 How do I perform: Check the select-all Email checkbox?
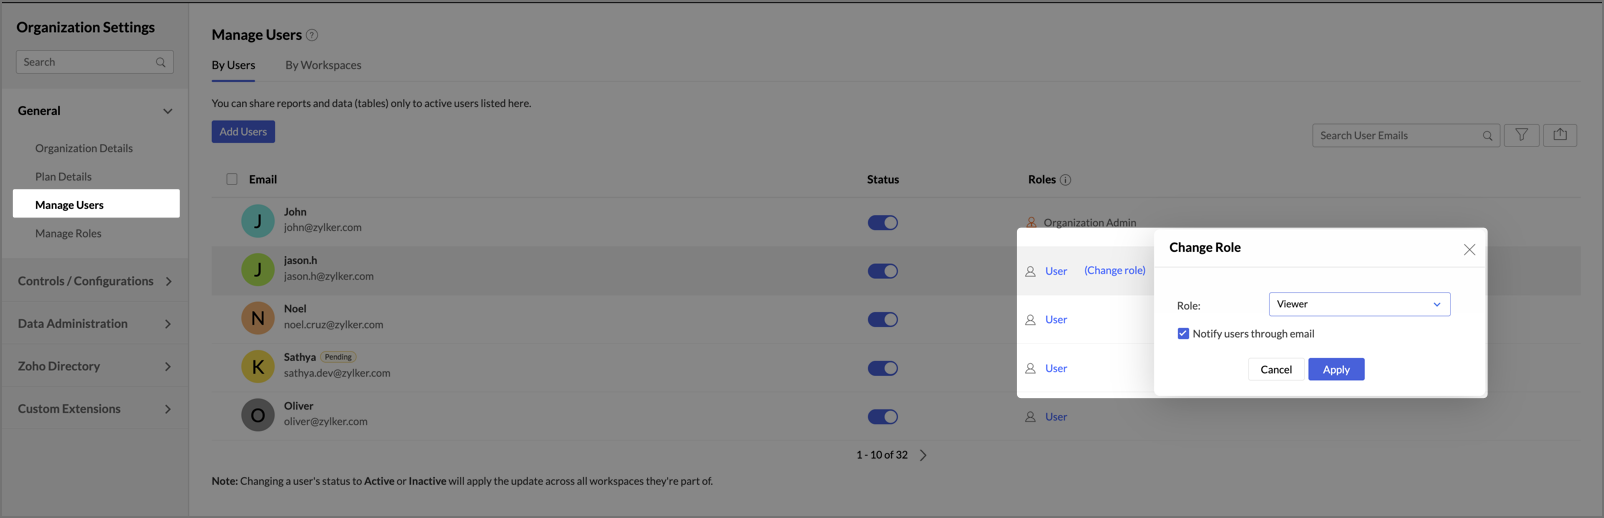(232, 180)
